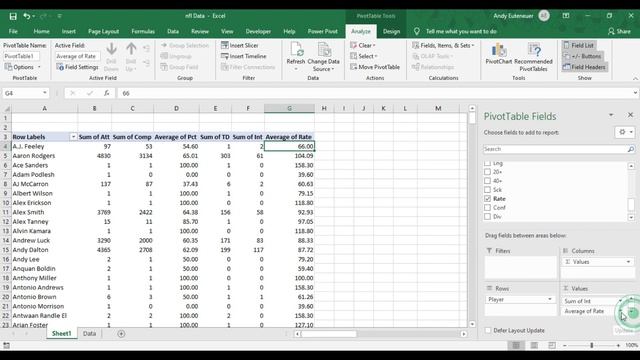Check the 40+ field checkbox

pyautogui.click(x=487, y=181)
